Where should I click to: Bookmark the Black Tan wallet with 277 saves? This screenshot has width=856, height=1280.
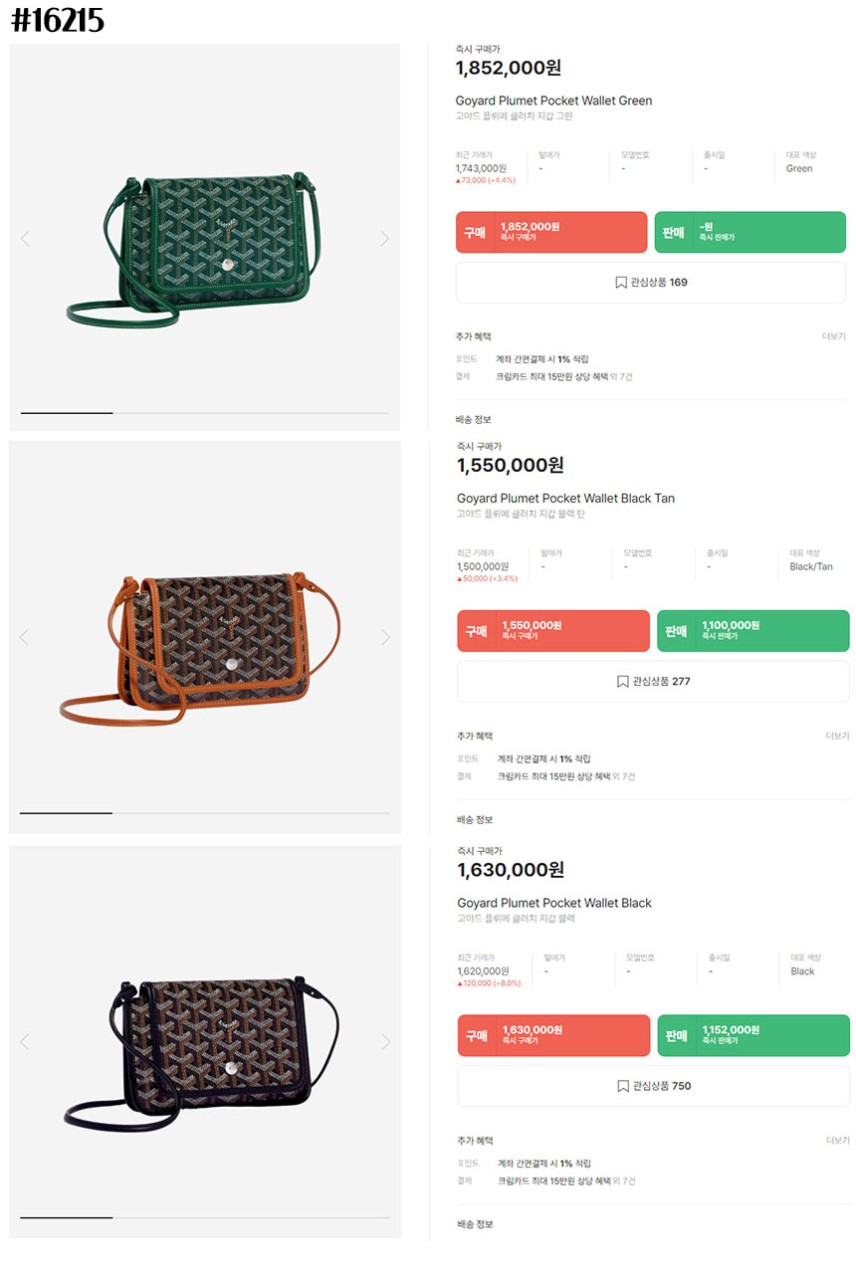click(x=653, y=682)
